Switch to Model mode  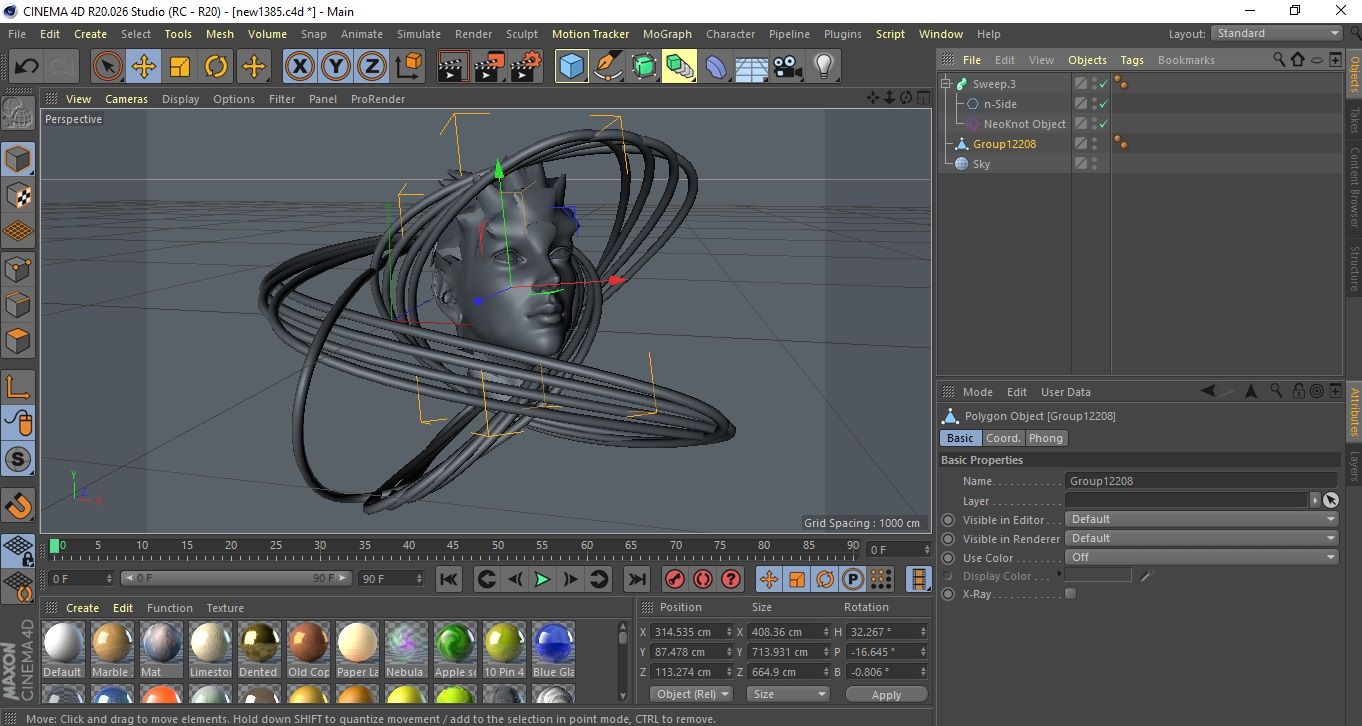[18, 159]
